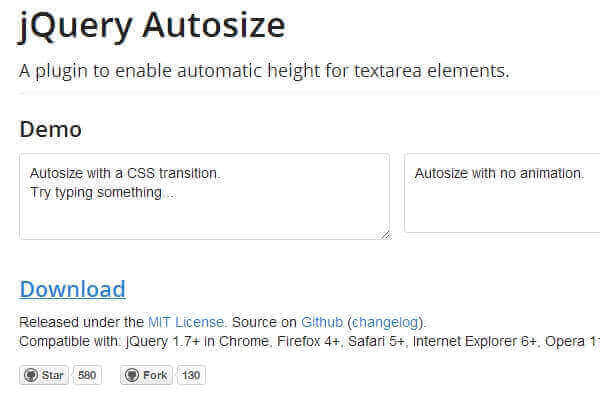The width and height of the screenshot is (600, 400).
Task: Visit the Github source link
Action: [x=322, y=322]
